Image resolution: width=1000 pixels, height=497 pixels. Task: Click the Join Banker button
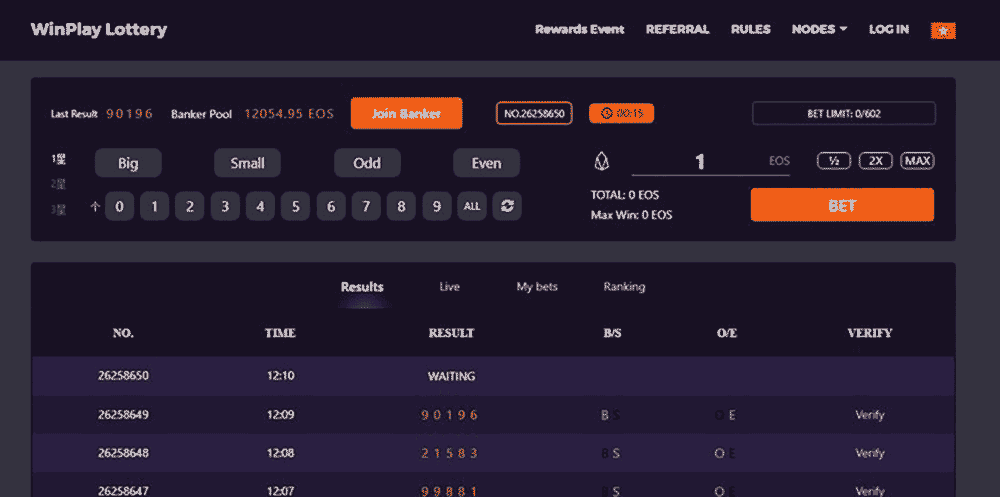406,114
